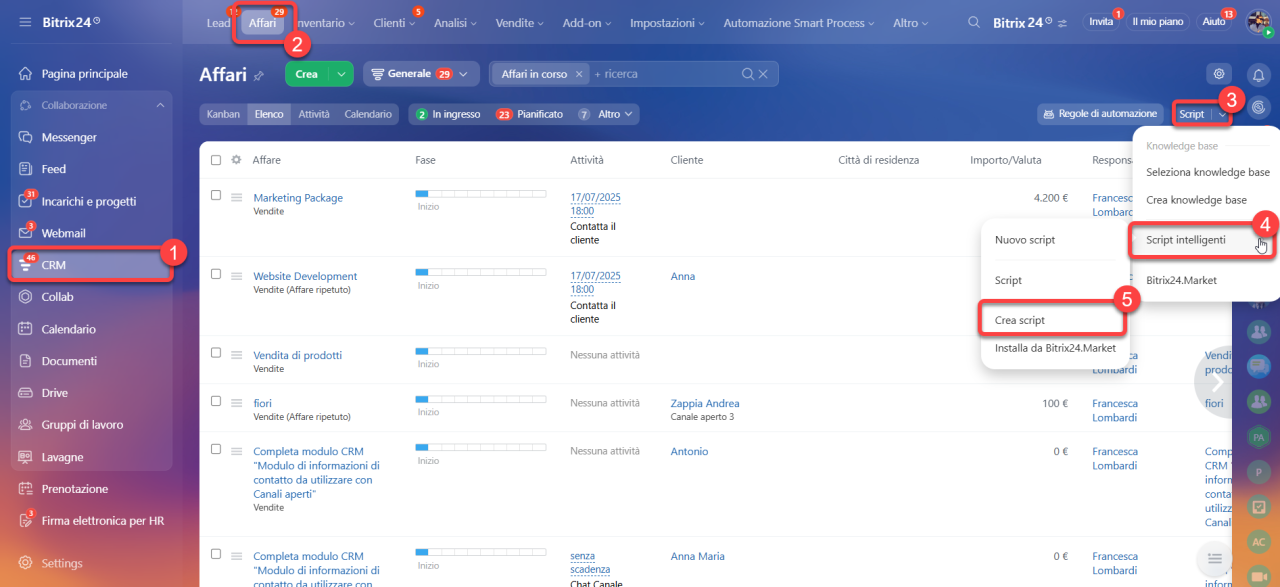This screenshot has width=1280, height=587.
Task: Open the AC avatar on right rail
Action: 1259,541
